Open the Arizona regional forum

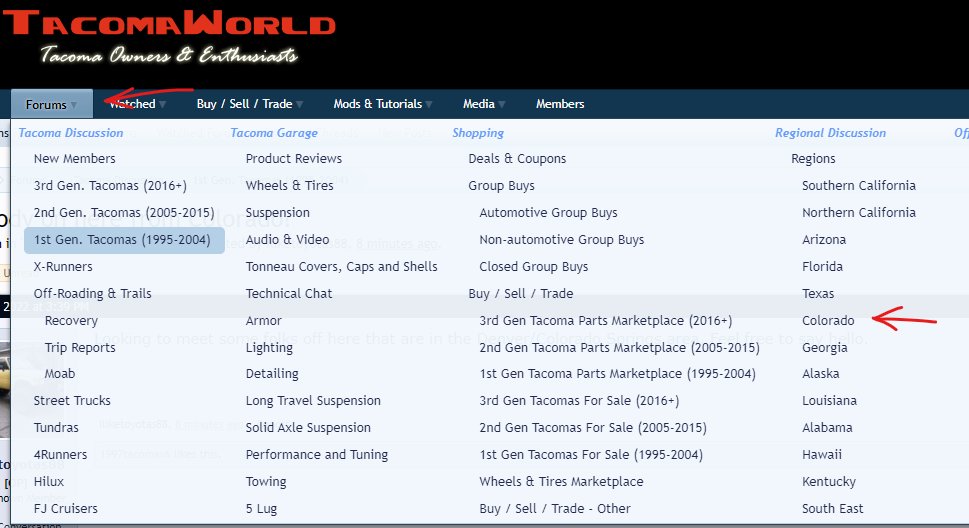pyautogui.click(x=824, y=240)
